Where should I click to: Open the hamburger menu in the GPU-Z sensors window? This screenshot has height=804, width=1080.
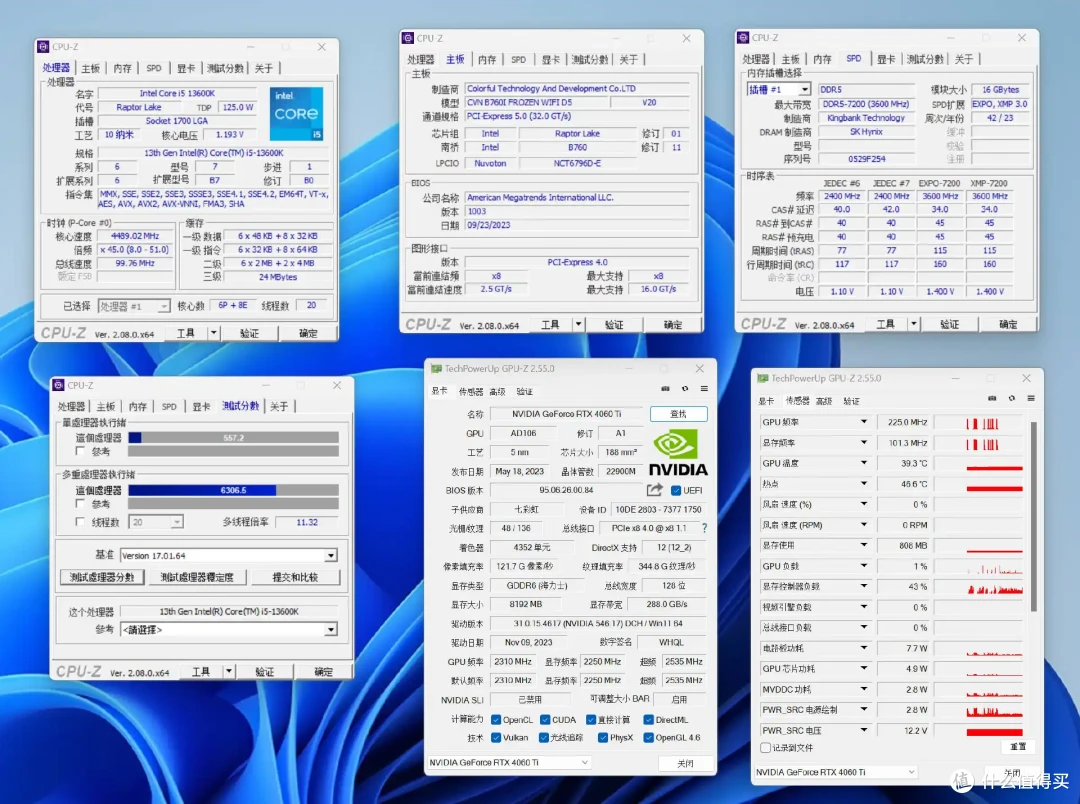click(x=1031, y=398)
